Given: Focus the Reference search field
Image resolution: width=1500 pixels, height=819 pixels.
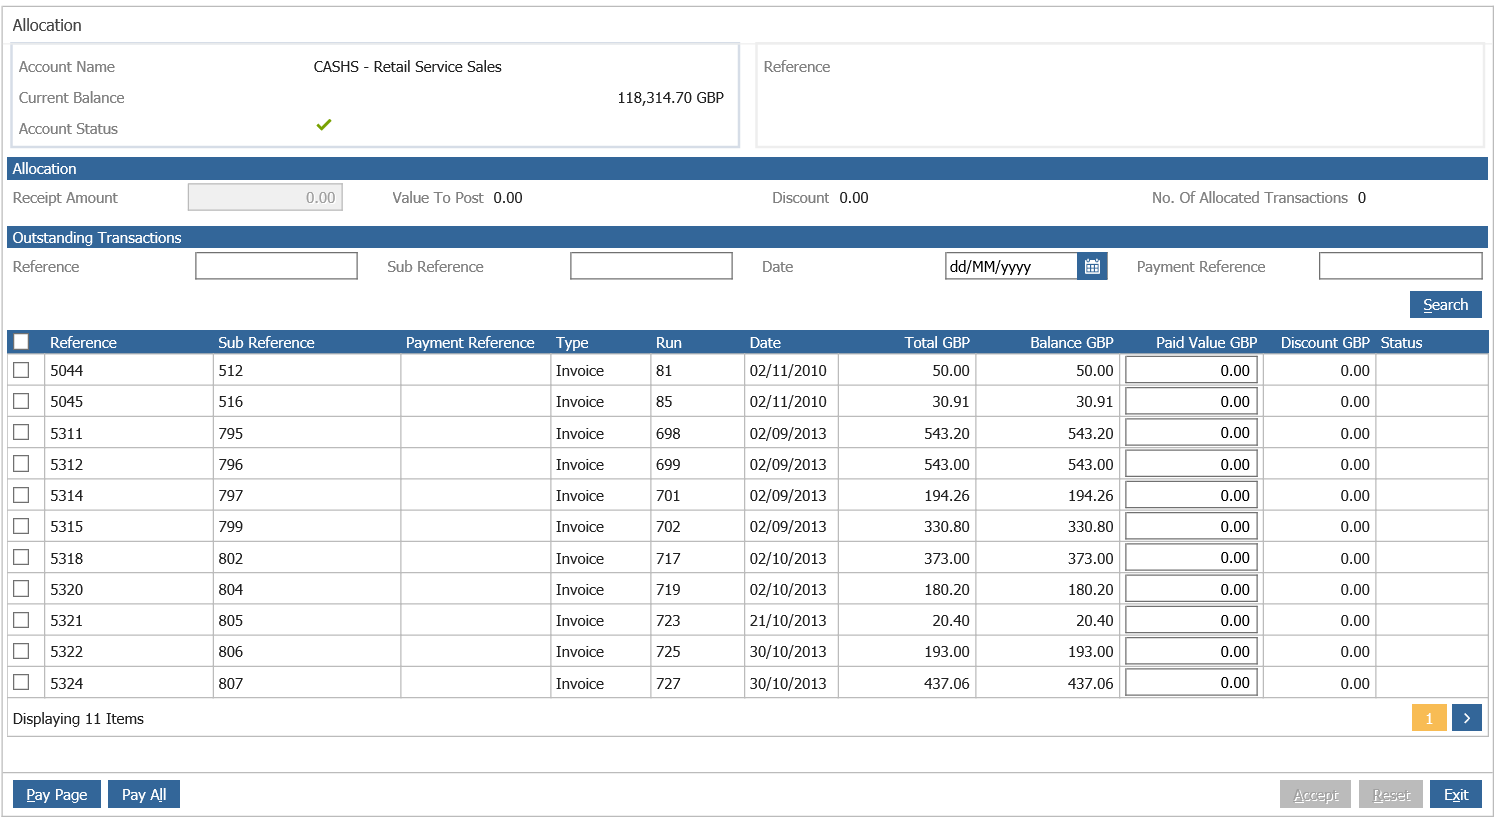Looking at the screenshot, I should tap(276, 266).
